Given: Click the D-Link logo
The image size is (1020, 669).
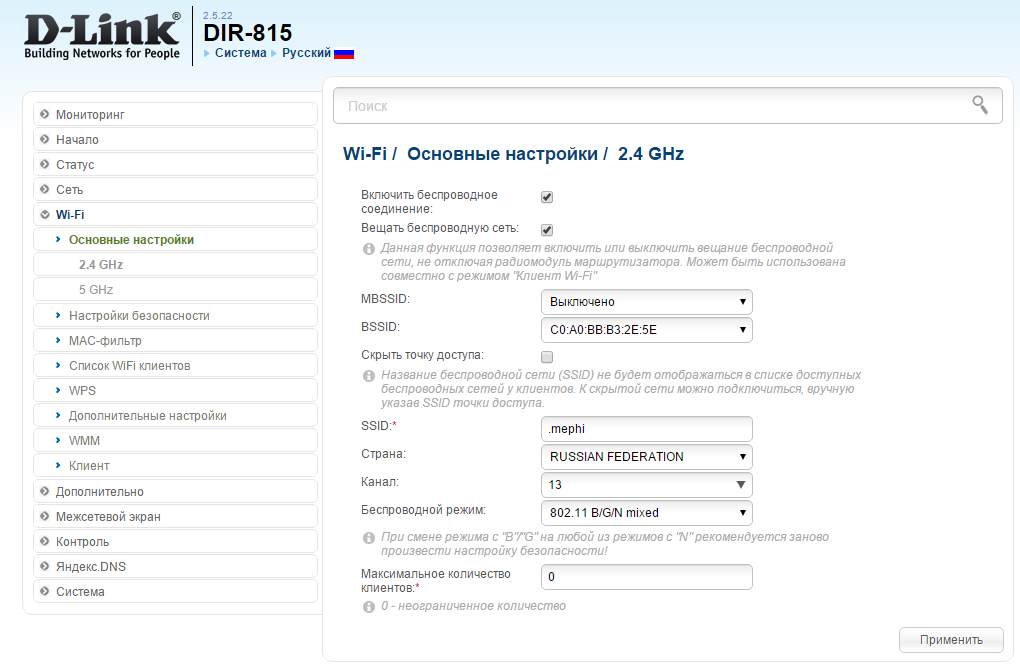Looking at the screenshot, I should (x=102, y=36).
